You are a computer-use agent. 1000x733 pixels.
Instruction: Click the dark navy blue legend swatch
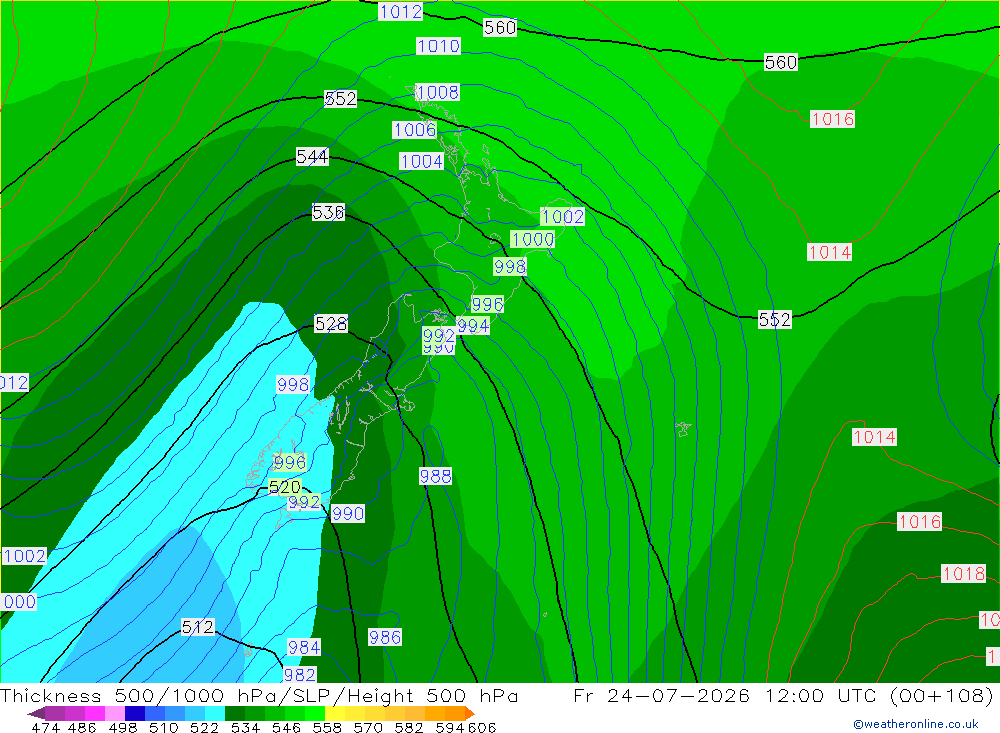[x=135, y=713]
